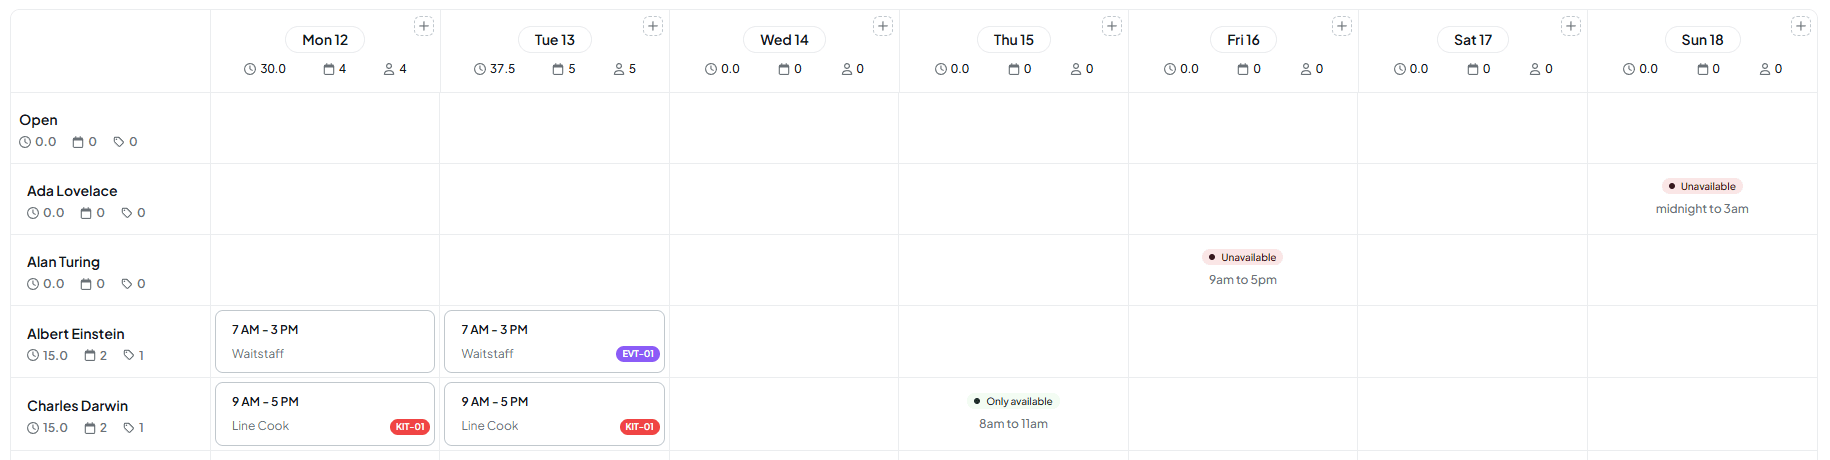Click the purple EVT-01 tag
This screenshot has height=460, width=1830.
(x=638, y=354)
